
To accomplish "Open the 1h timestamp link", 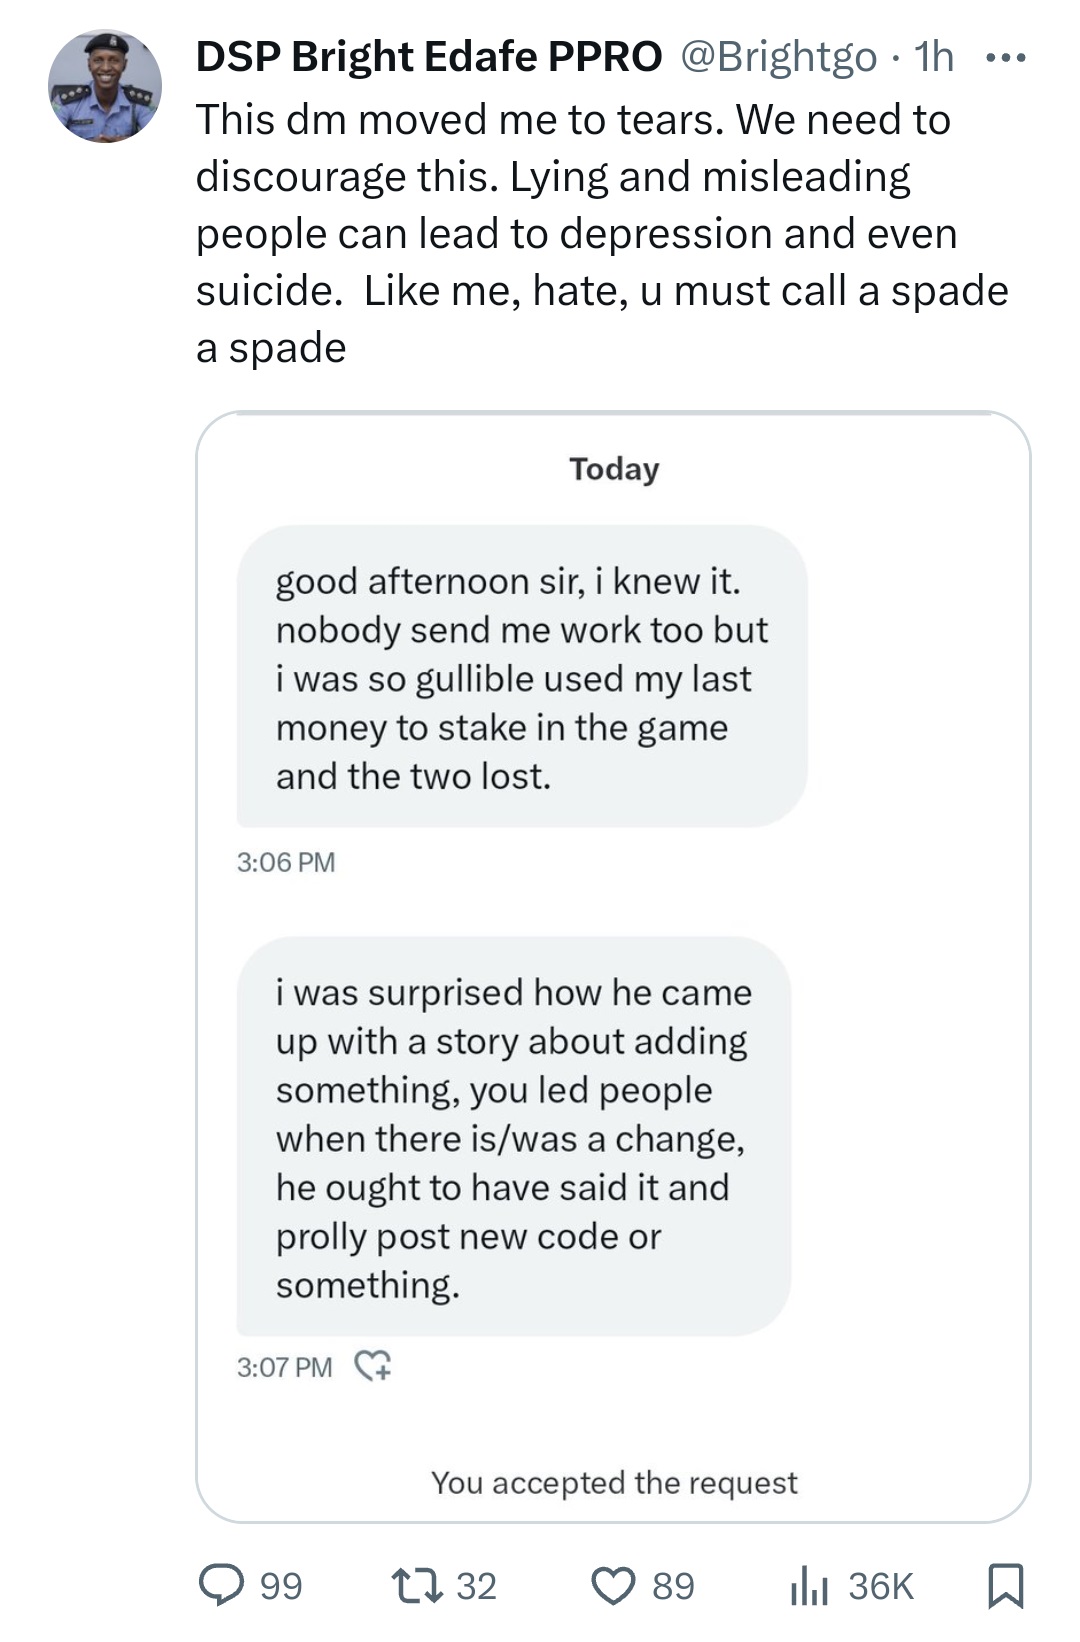I will (934, 57).
